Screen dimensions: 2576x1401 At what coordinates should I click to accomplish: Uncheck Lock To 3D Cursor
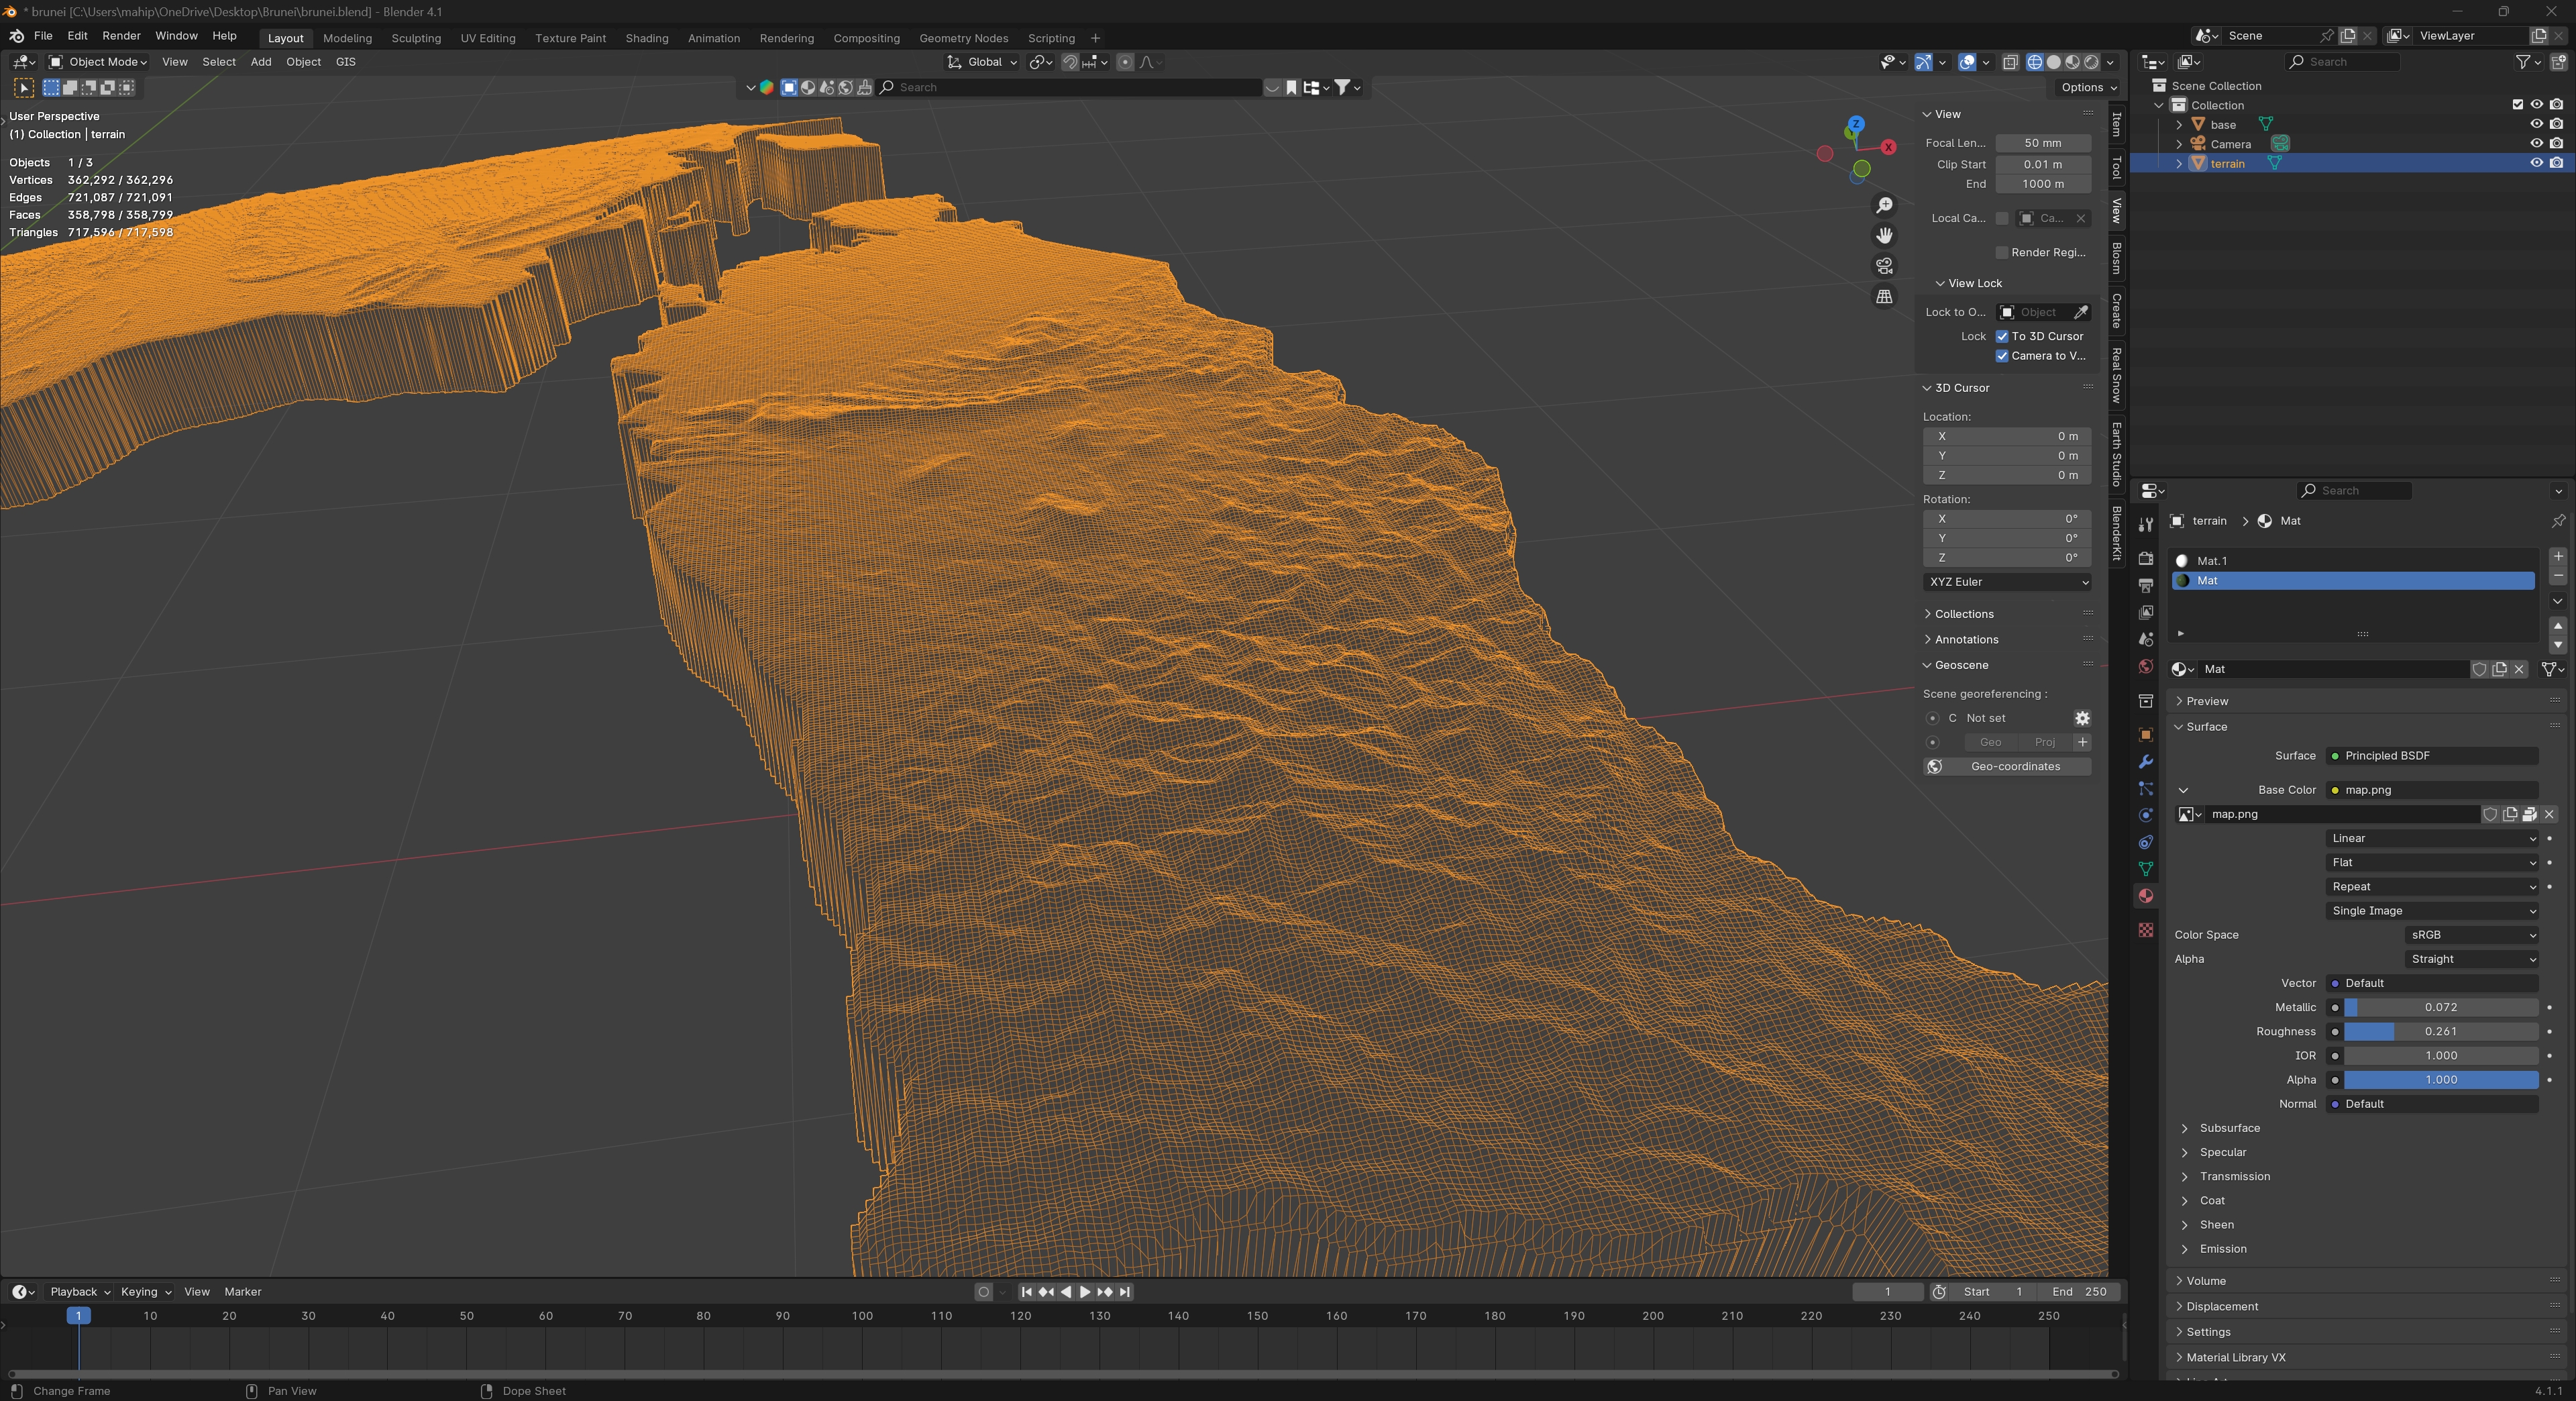[2002, 336]
